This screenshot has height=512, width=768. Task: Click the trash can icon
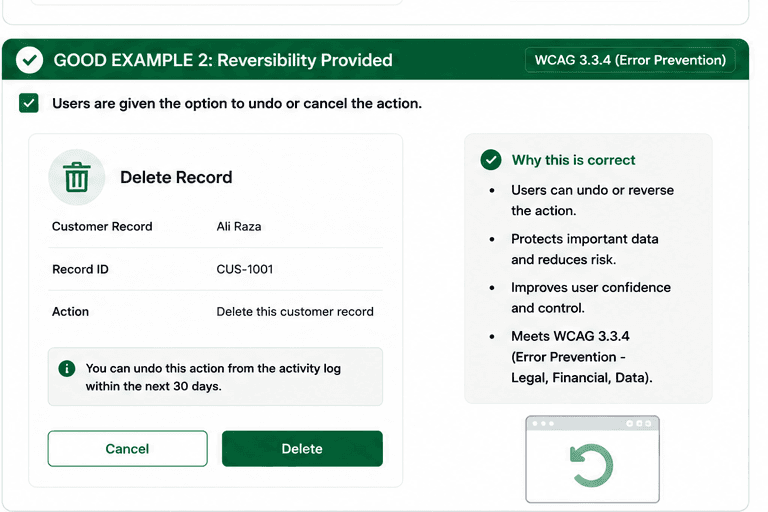click(x=77, y=177)
